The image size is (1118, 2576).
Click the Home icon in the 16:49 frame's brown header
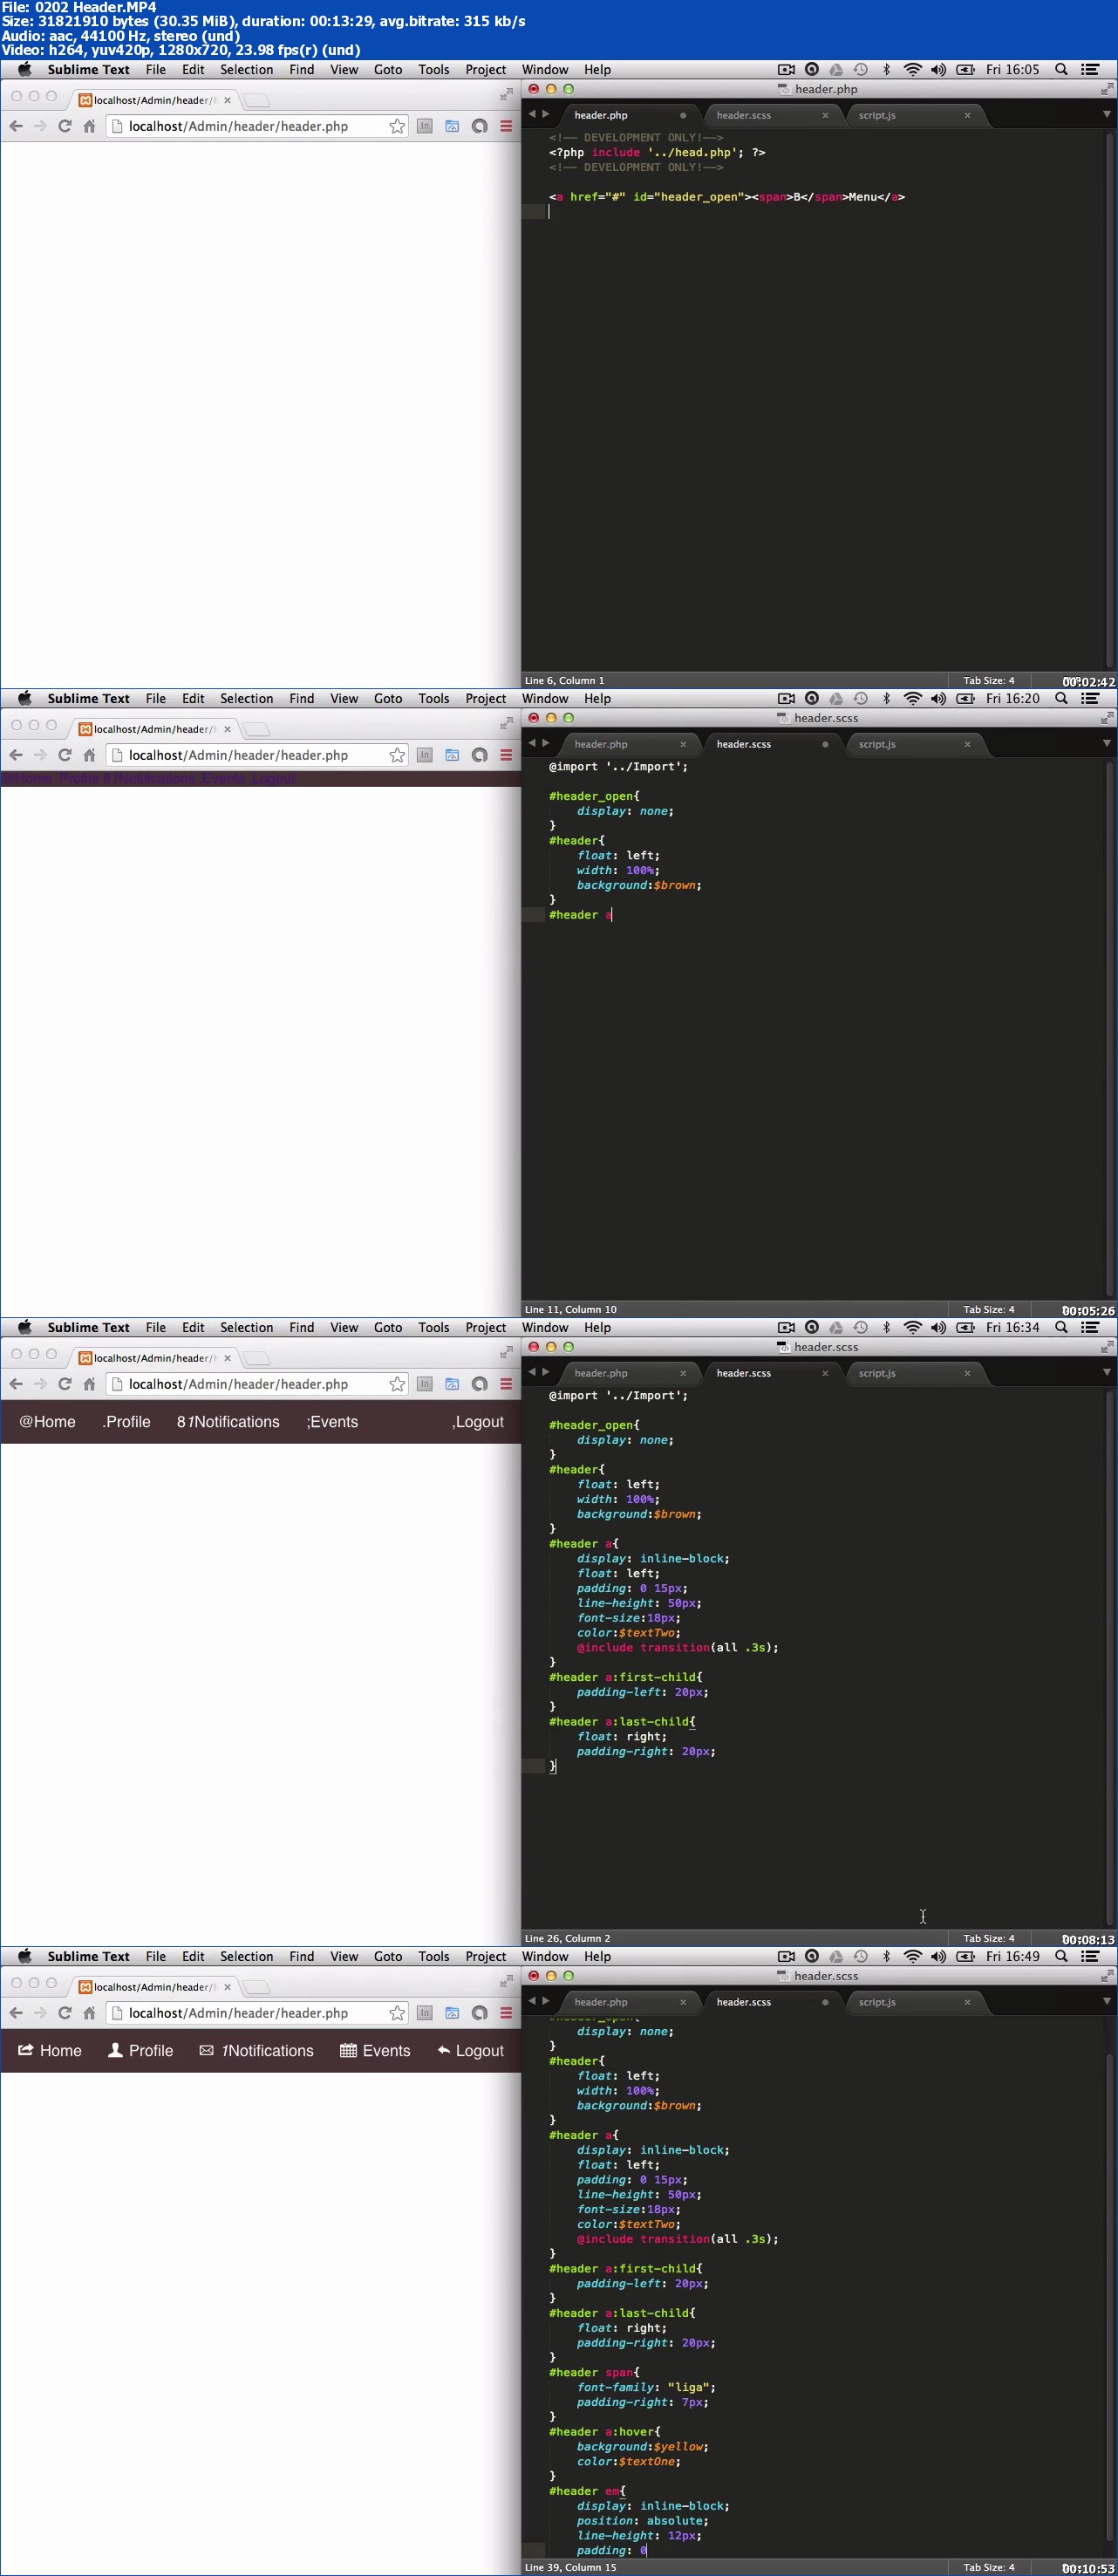pyautogui.click(x=26, y=2050)
